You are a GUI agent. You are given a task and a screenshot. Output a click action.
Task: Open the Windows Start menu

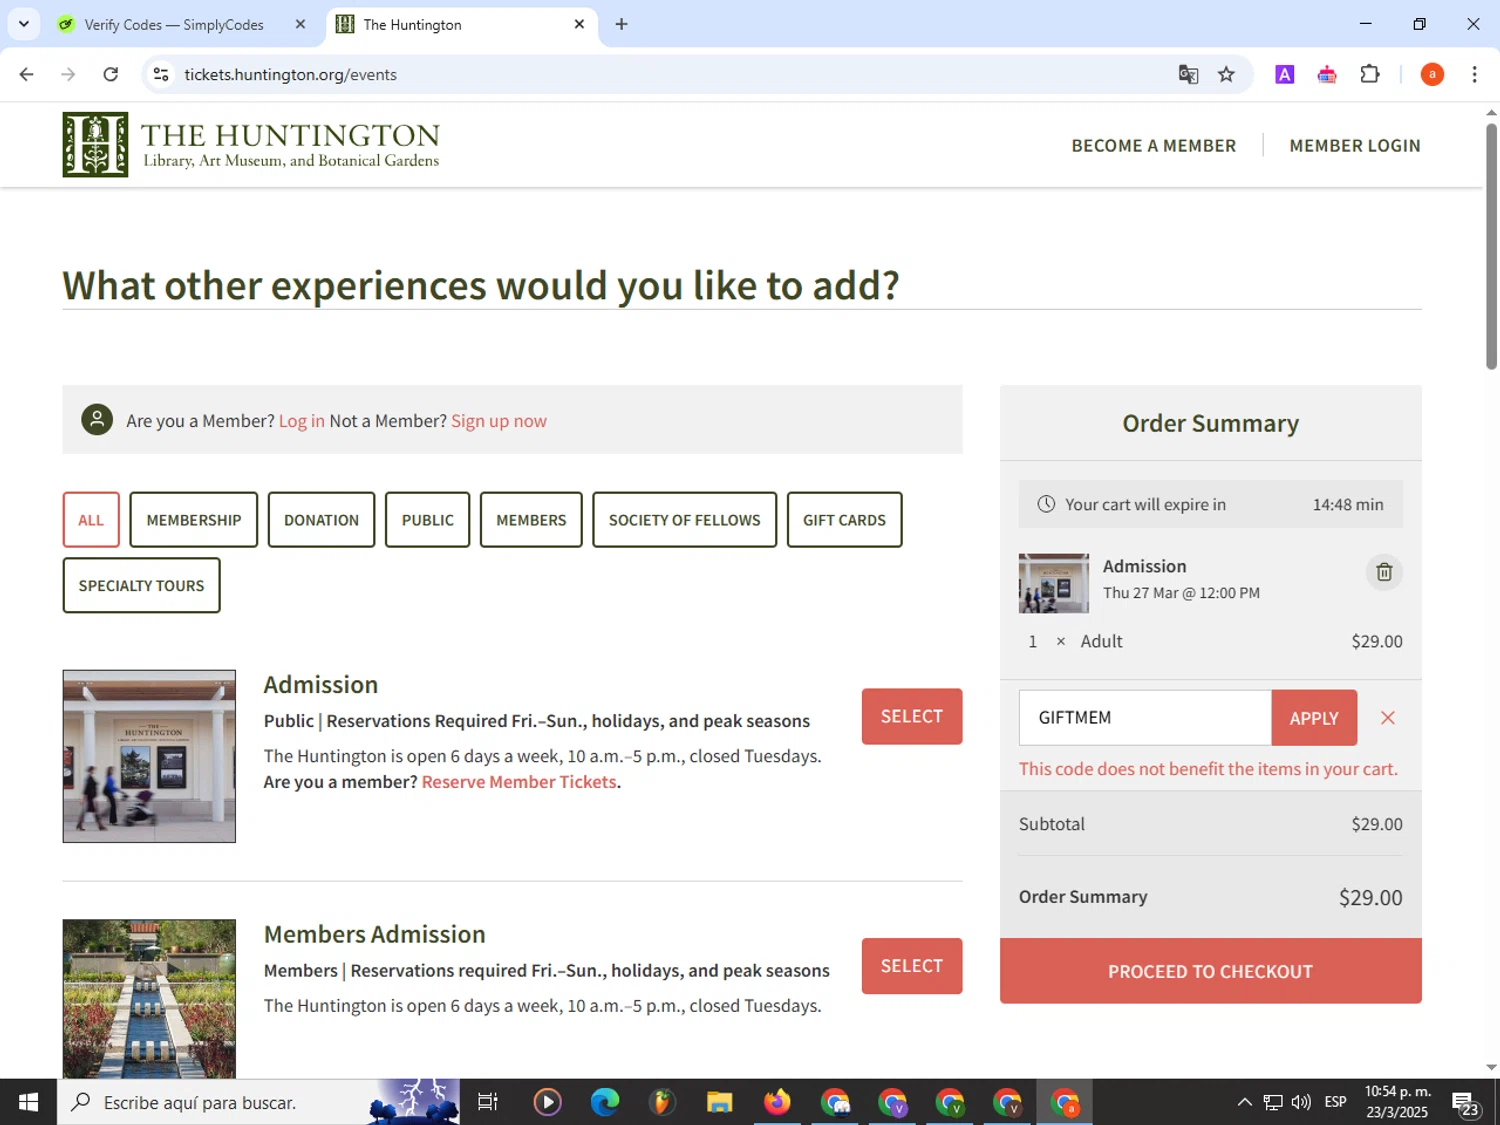pos(28,1102)
